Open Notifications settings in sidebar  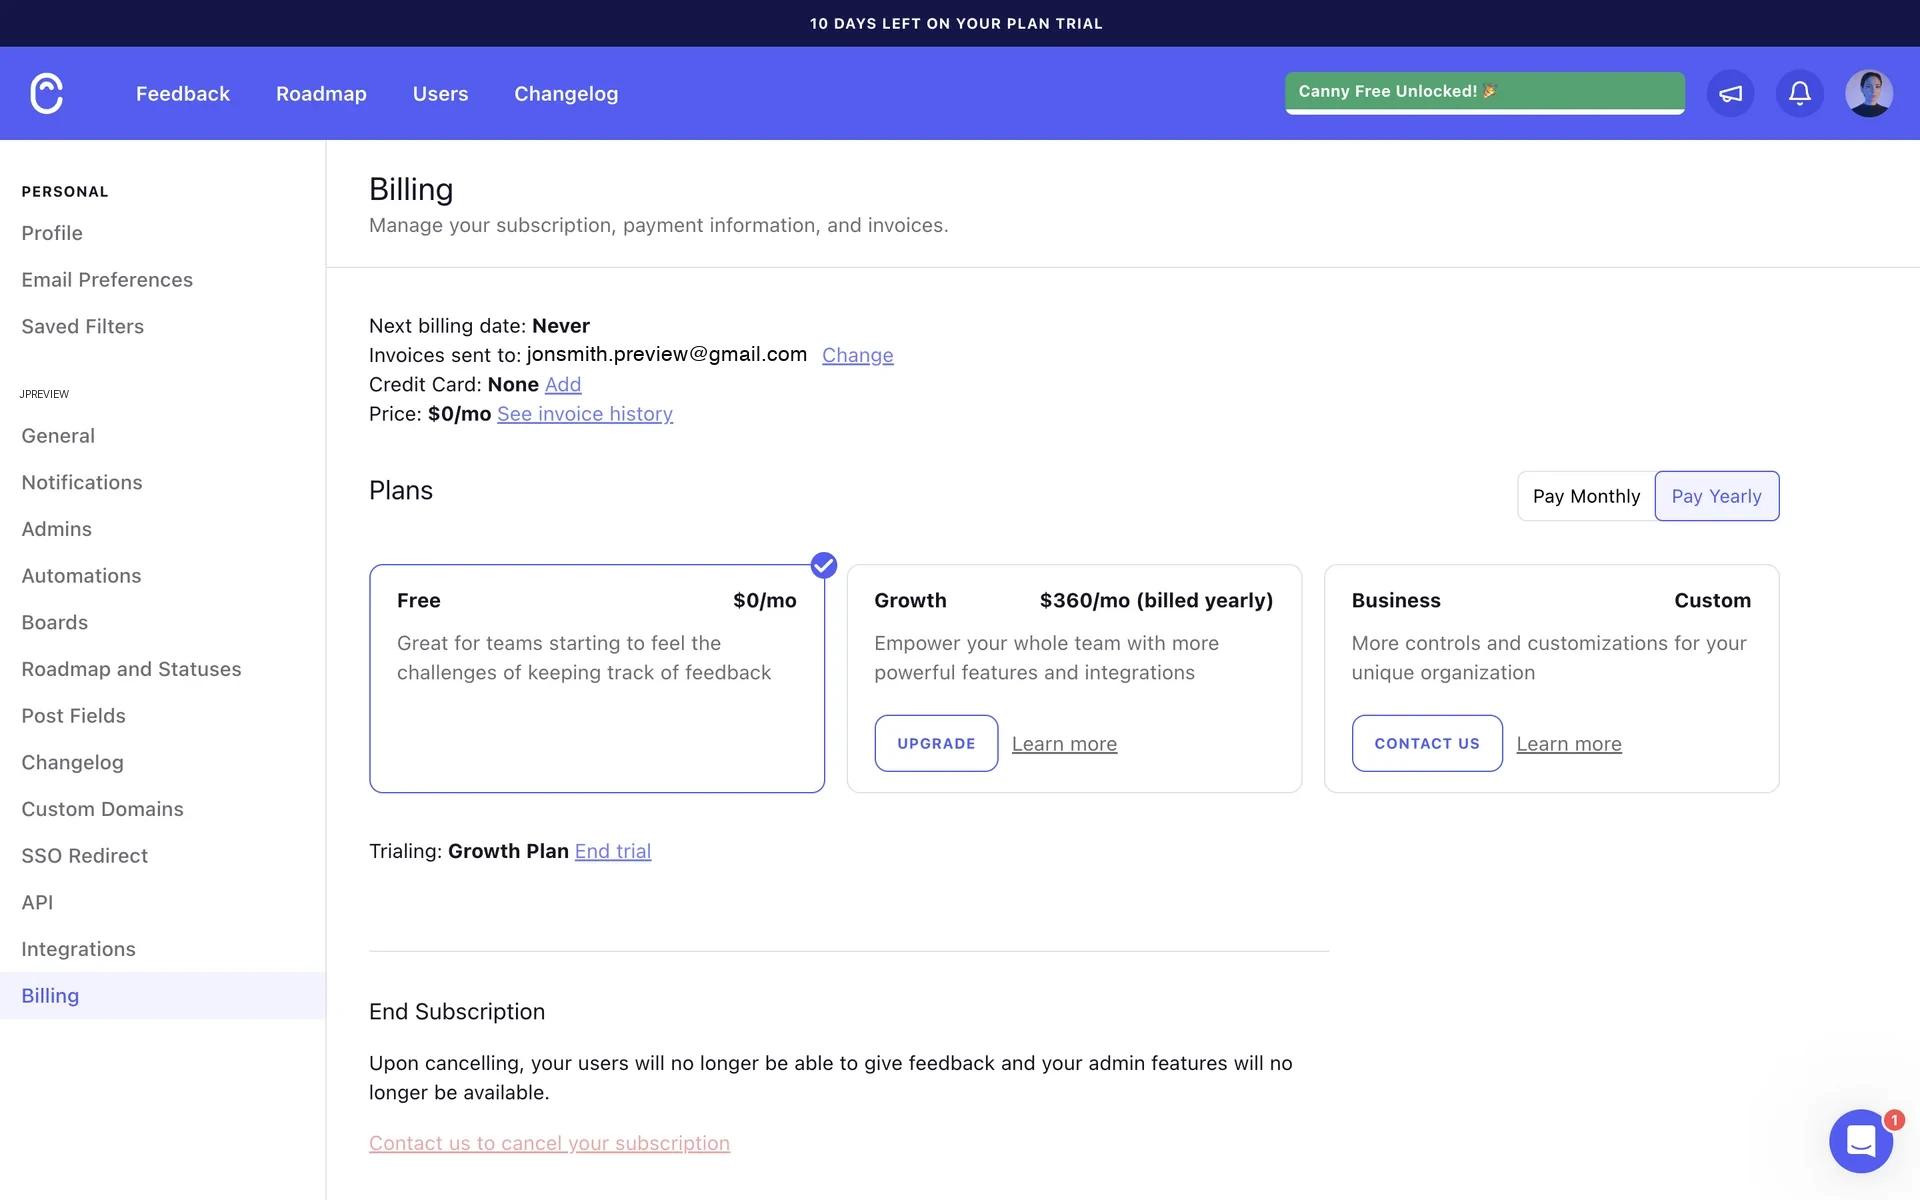(x=82, y=482)
